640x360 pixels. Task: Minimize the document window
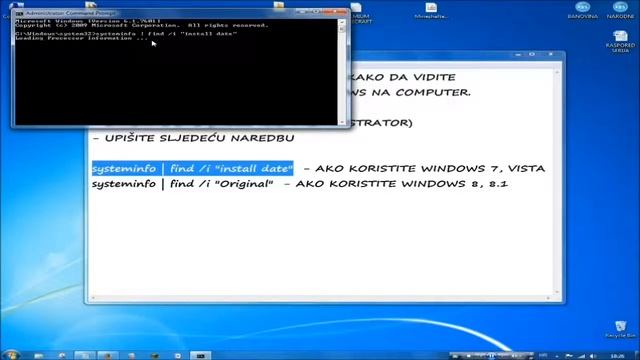518,54
